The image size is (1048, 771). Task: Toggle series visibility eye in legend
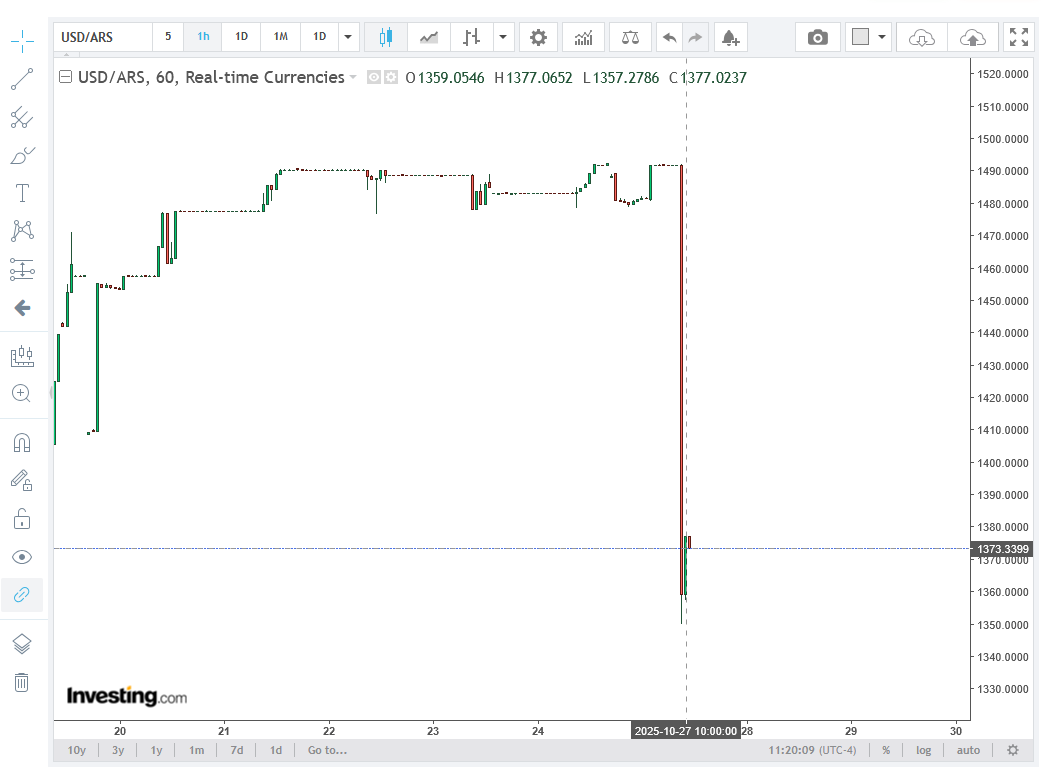(x=374, y=78)
